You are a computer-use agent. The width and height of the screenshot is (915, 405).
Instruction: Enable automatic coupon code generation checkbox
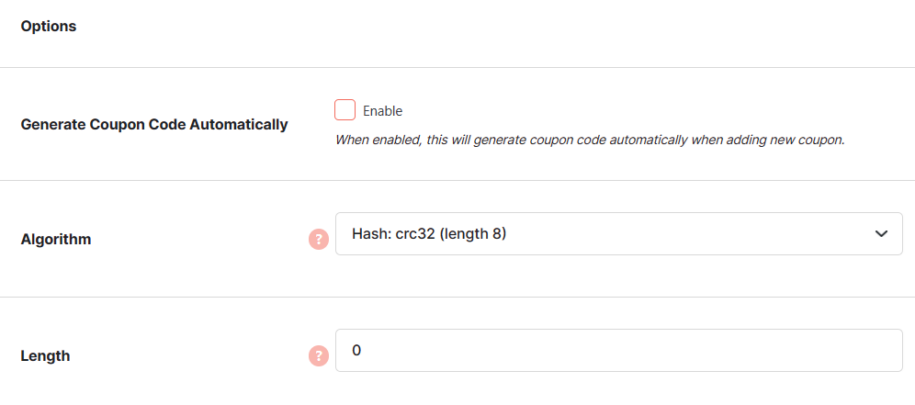tap(345, 110)
